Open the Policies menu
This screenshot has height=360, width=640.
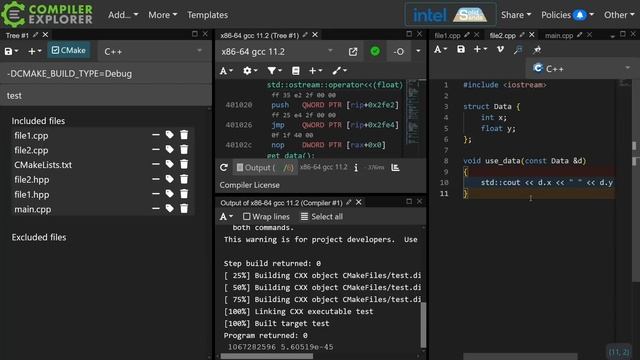coord(556,15)
